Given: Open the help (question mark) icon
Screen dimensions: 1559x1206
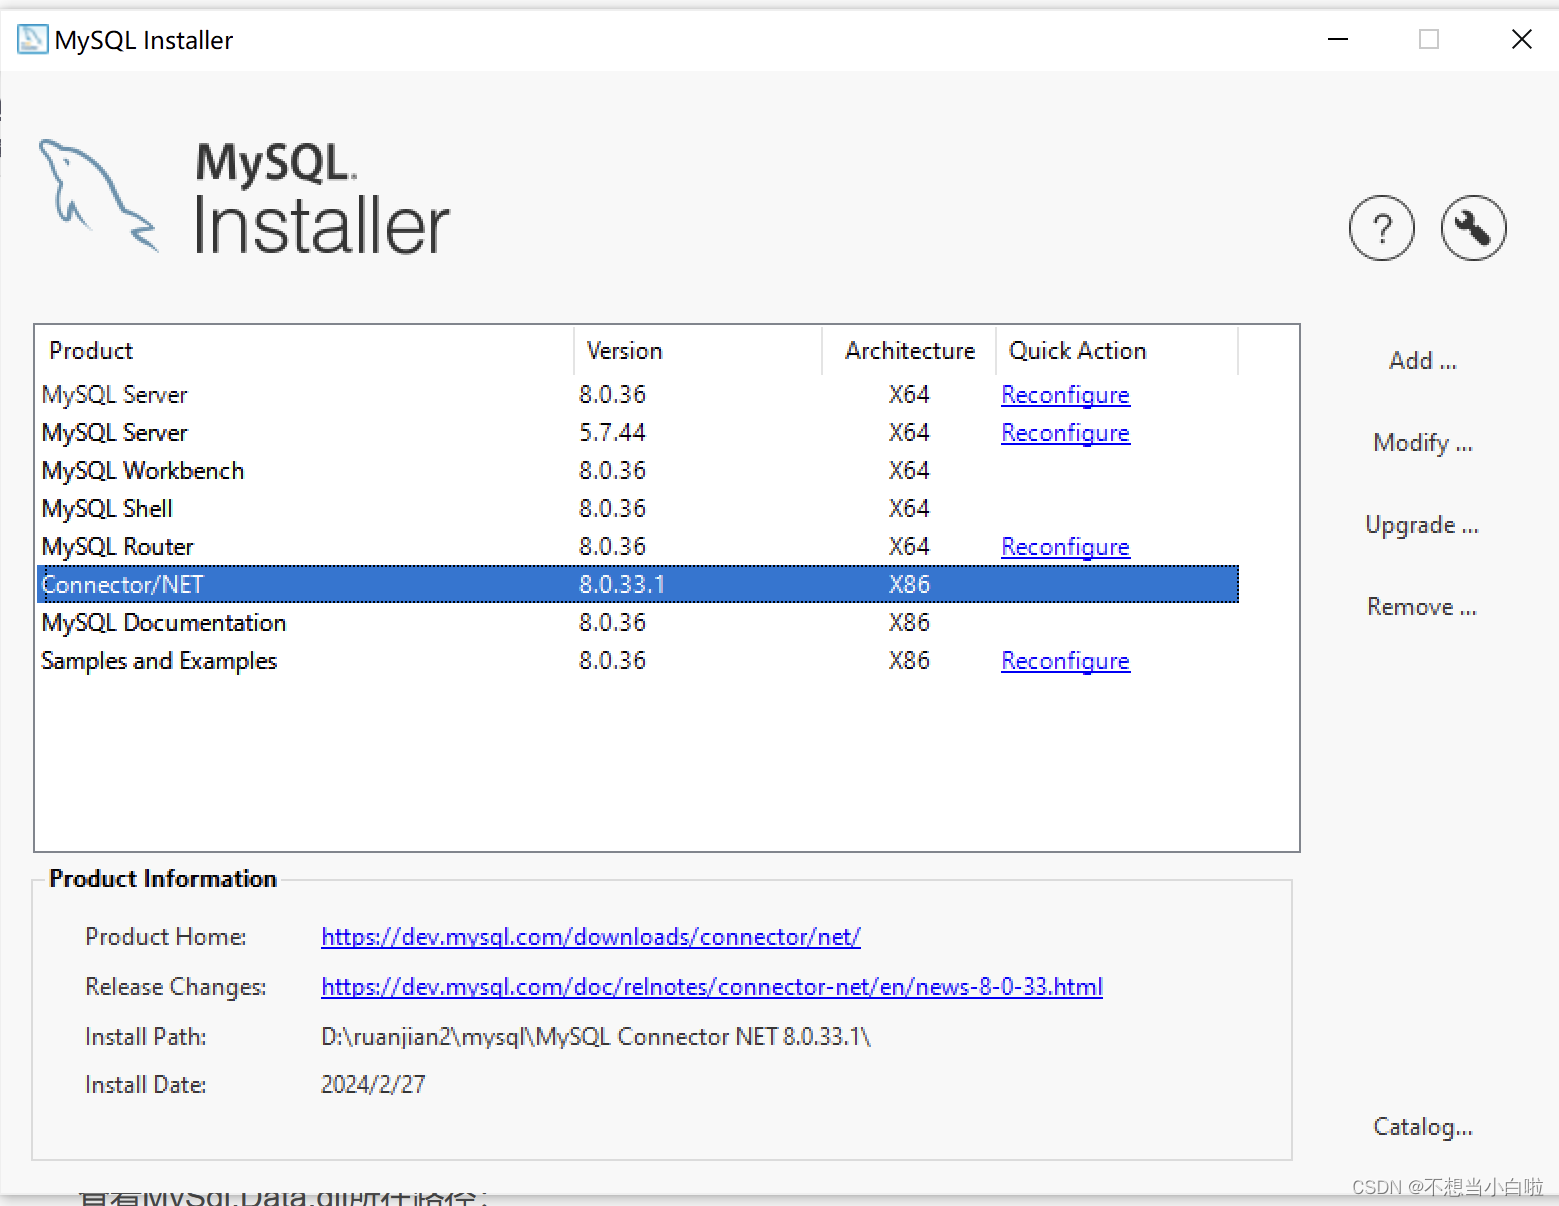Looking at the screenshot, I should pos(1382,228).
